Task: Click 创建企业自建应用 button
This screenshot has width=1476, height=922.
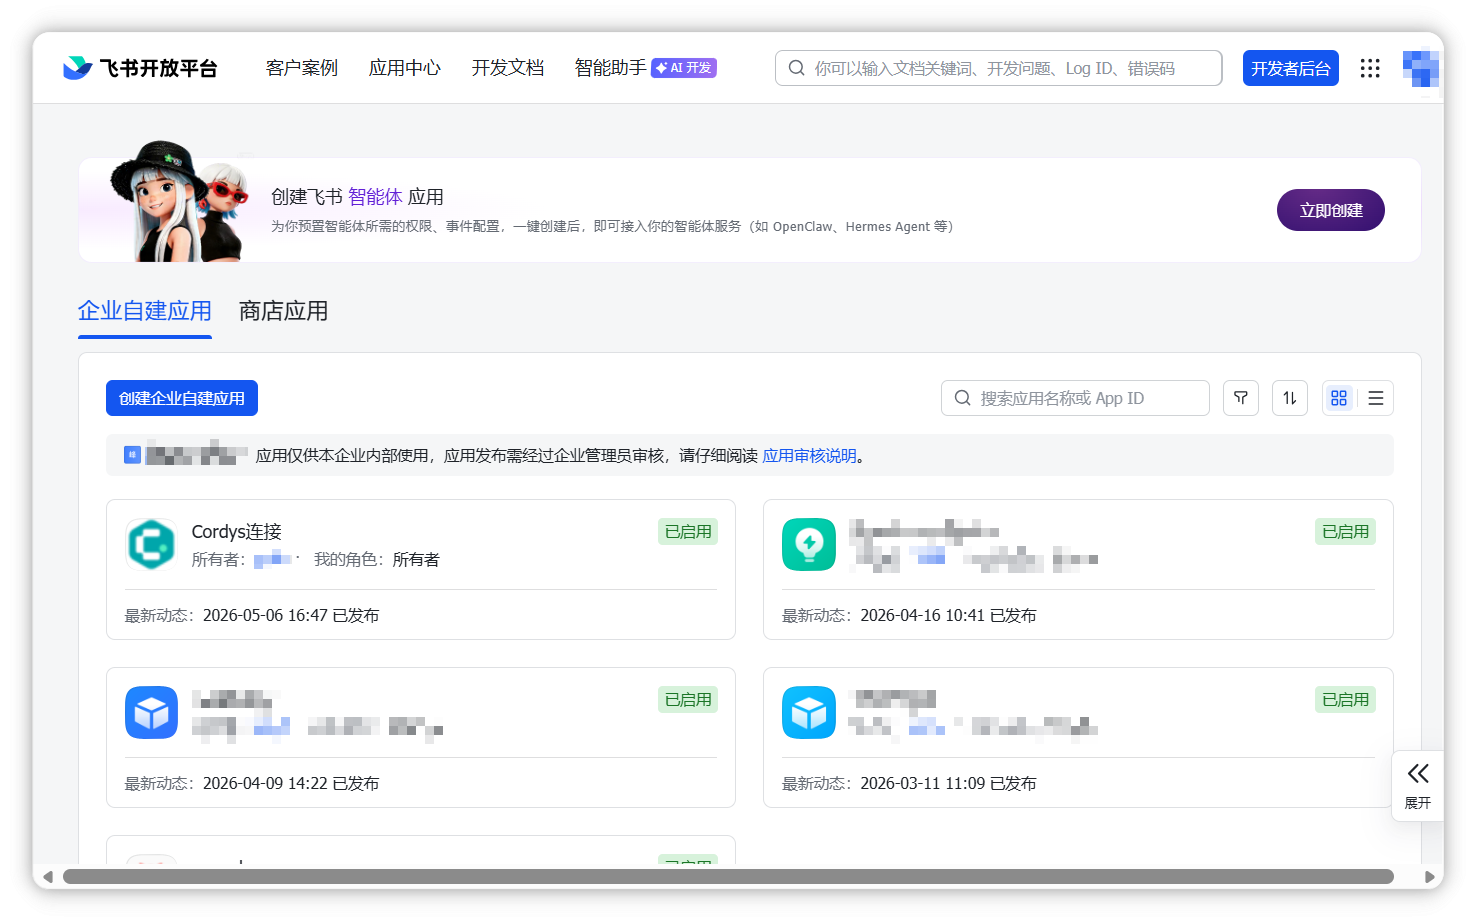Action: [x=182, y=398]
